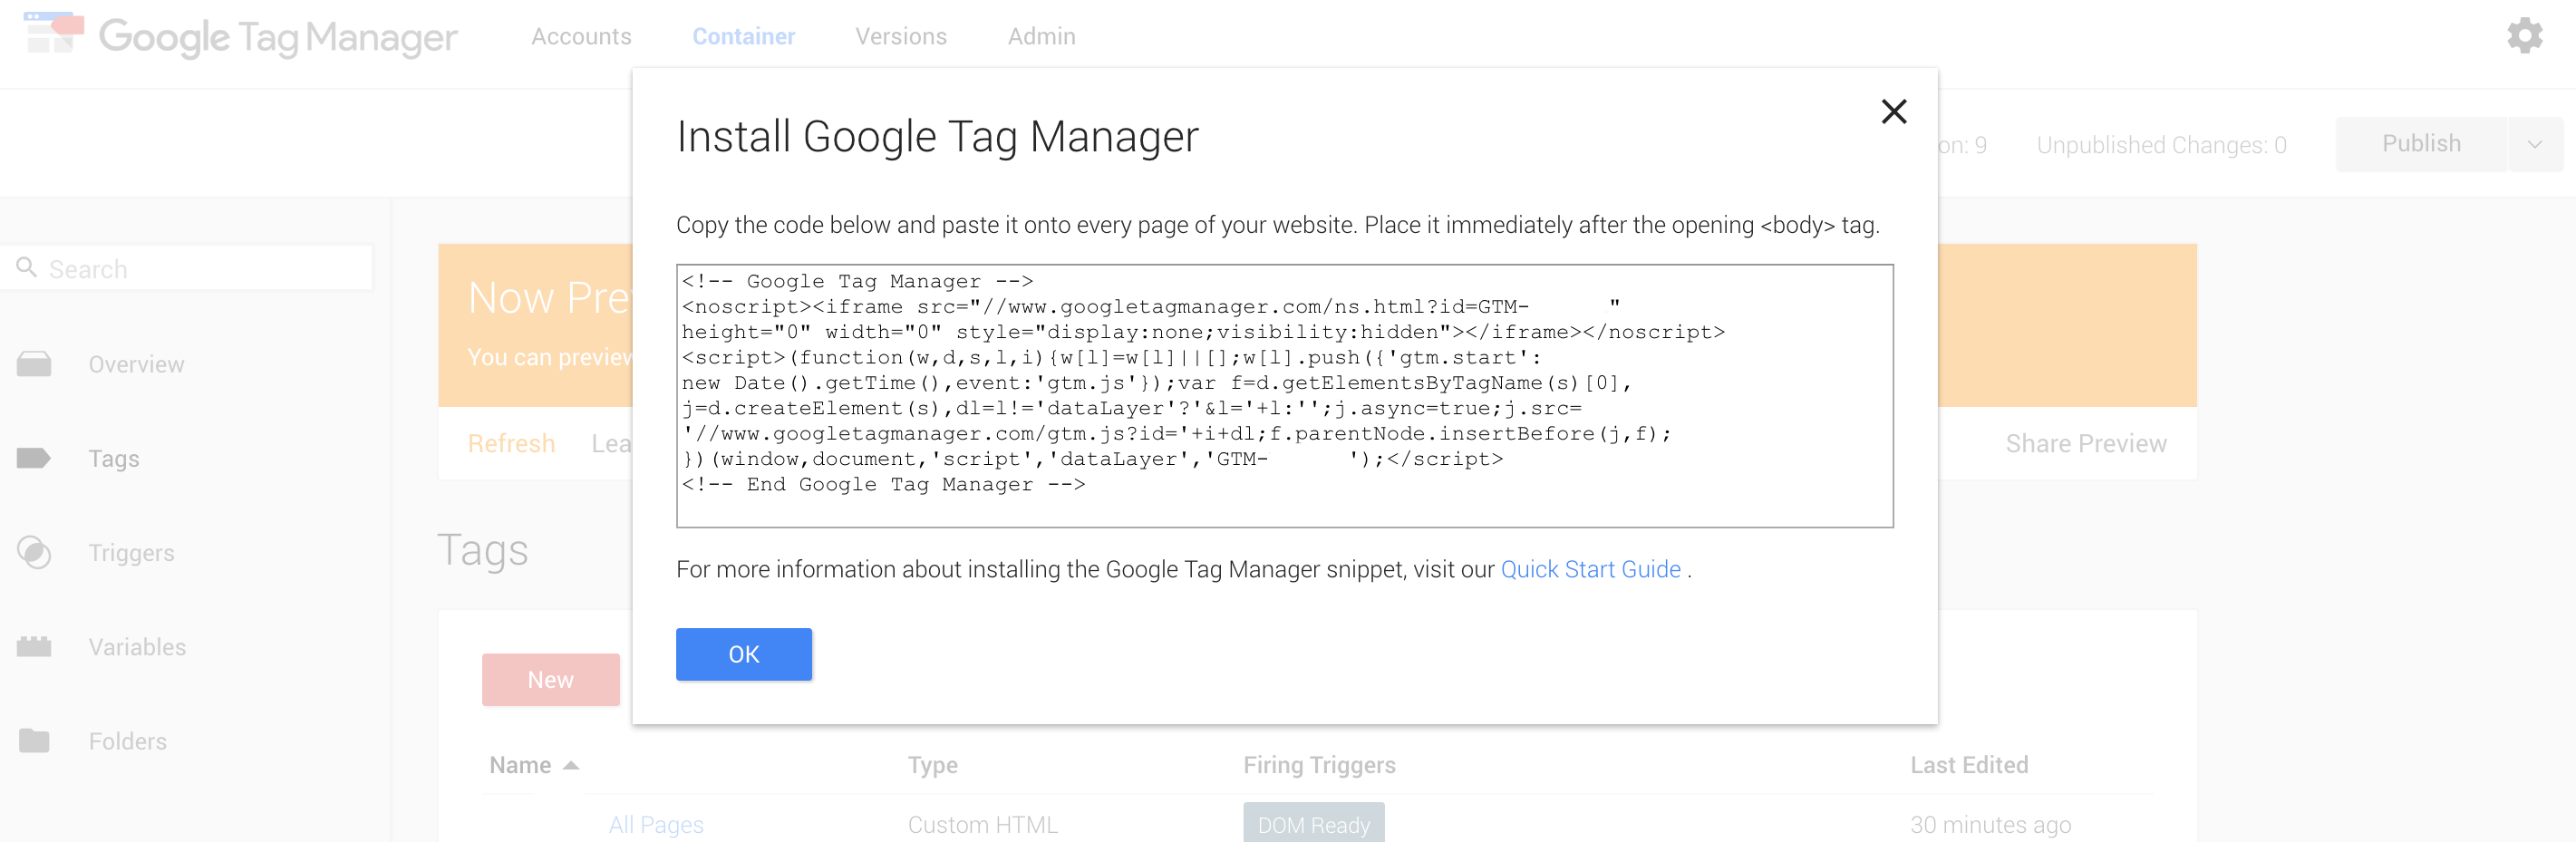Select Triggers in the sidebar
Viewport: 2576px width, 842px height.
tap(131, 553)
